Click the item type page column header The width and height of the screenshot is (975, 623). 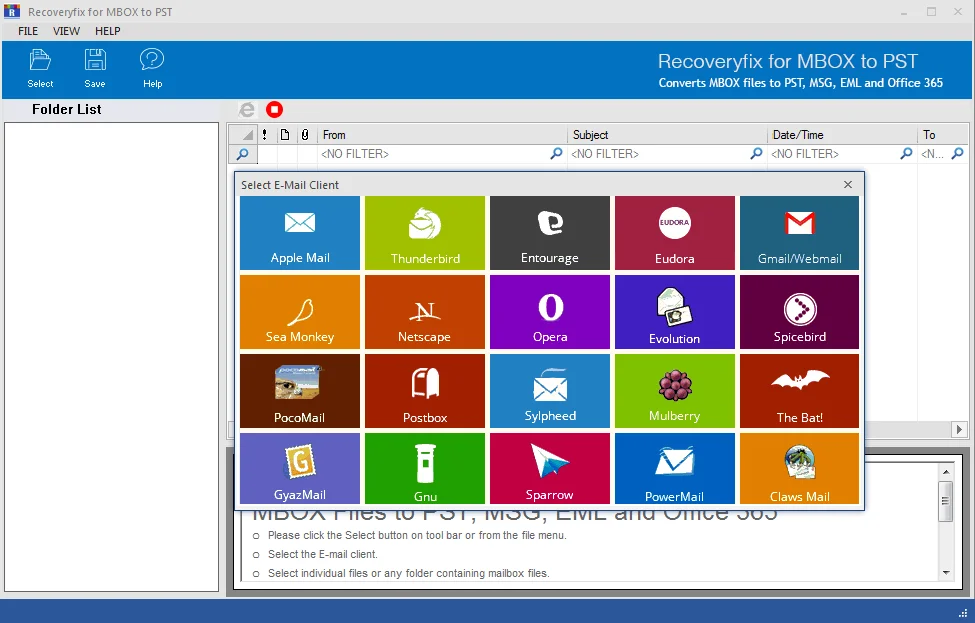[x=285, y=135]
